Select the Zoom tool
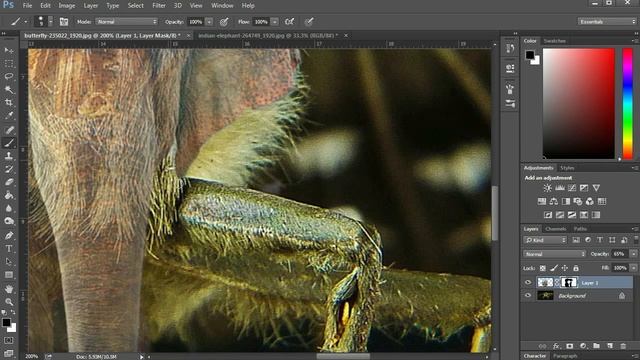Viewport: 640px width, 360px height. [9, 302]
